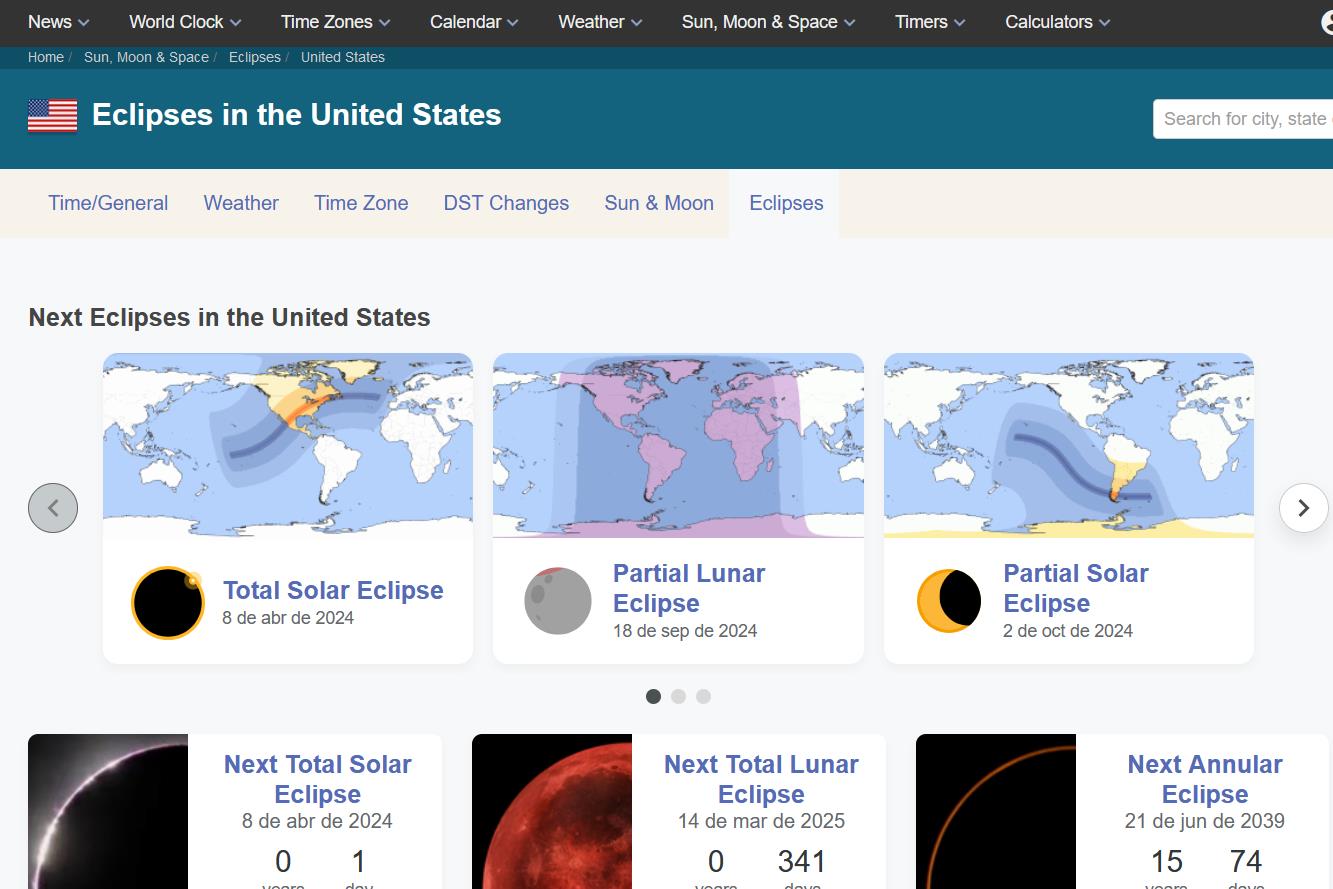Click the date 18 de sep de 2024
This screenshot has width=1333, height=889.
tap(685, 631)
